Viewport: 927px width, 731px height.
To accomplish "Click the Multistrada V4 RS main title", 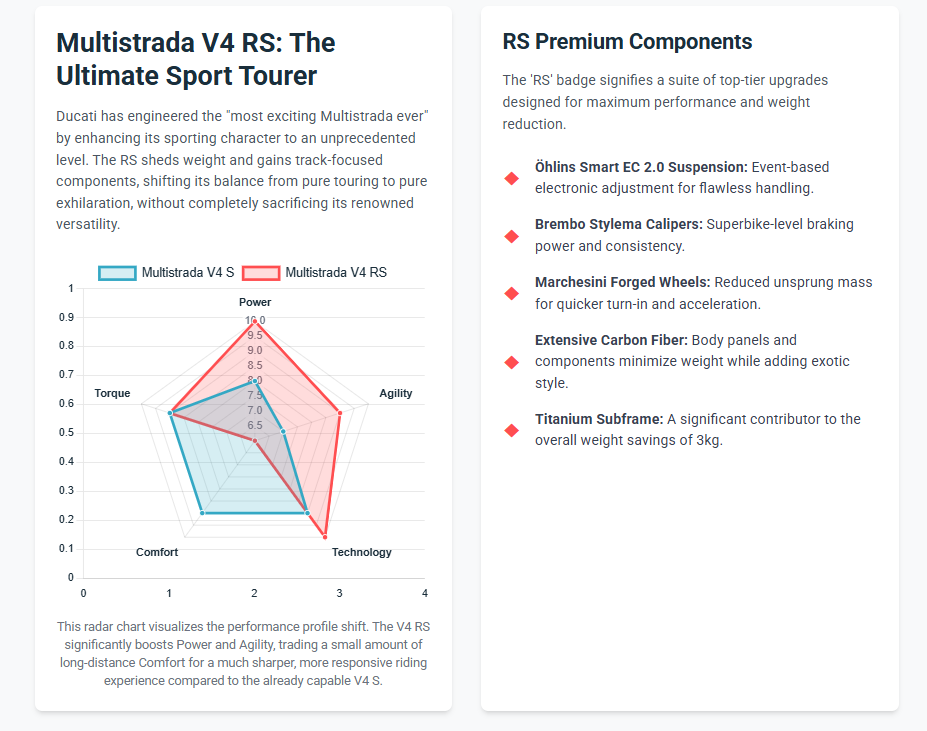I will 196,58.
